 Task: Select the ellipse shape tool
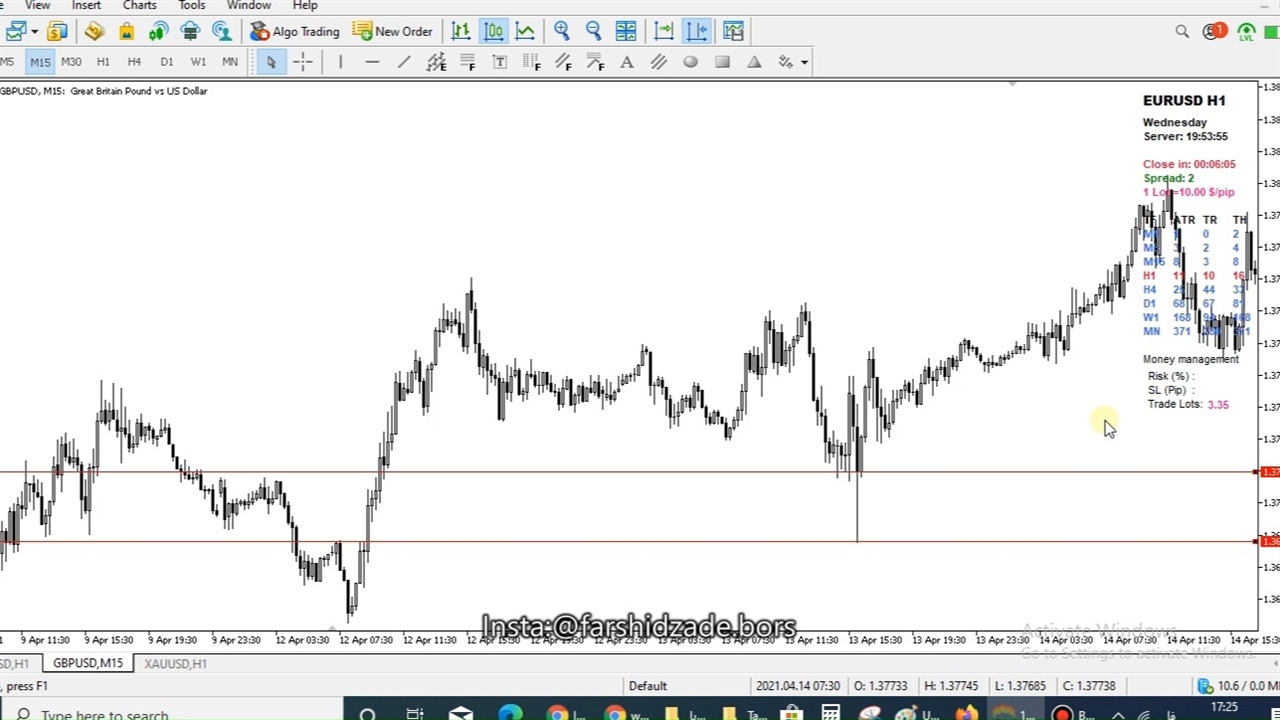coord(690,62)
